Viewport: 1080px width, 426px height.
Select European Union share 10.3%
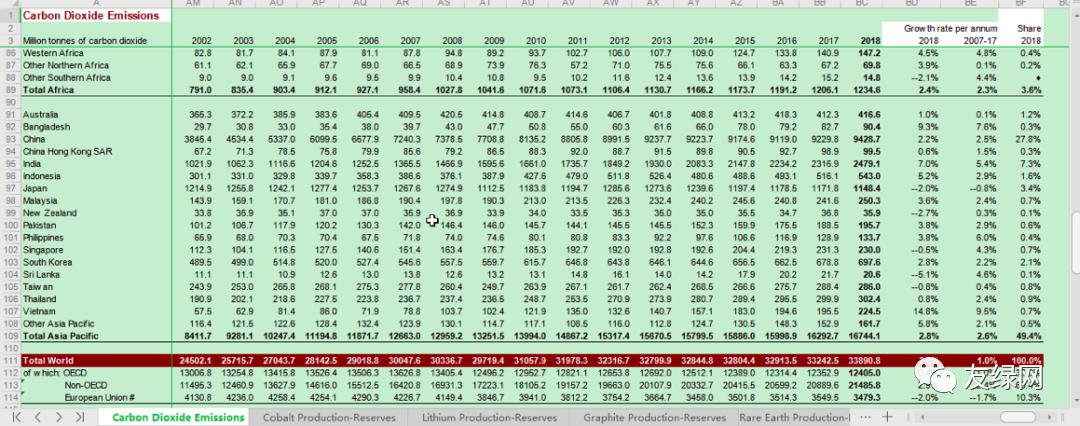pos(1029,398)
